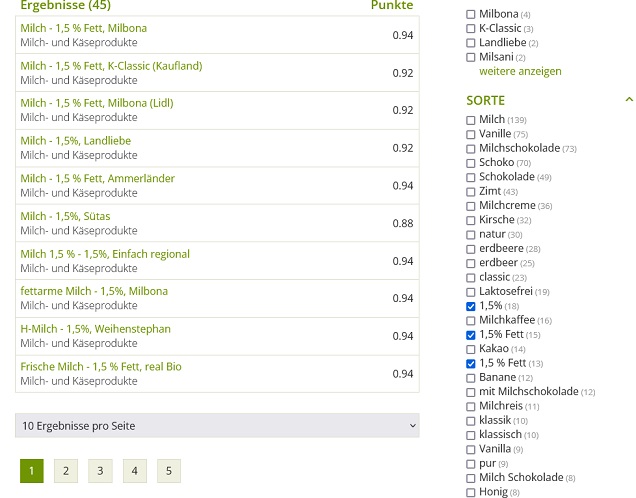636x498 pixels.
Task: Check the Milchkaffee filter checkbox
Action: (471, 321)
